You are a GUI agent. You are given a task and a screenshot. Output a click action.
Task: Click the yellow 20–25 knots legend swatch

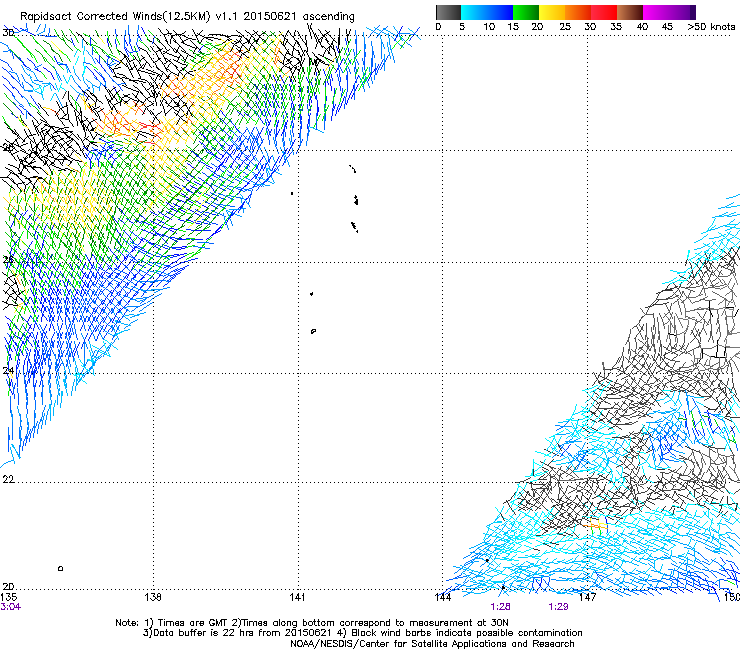pyautogui.click(x=552, y=12)
